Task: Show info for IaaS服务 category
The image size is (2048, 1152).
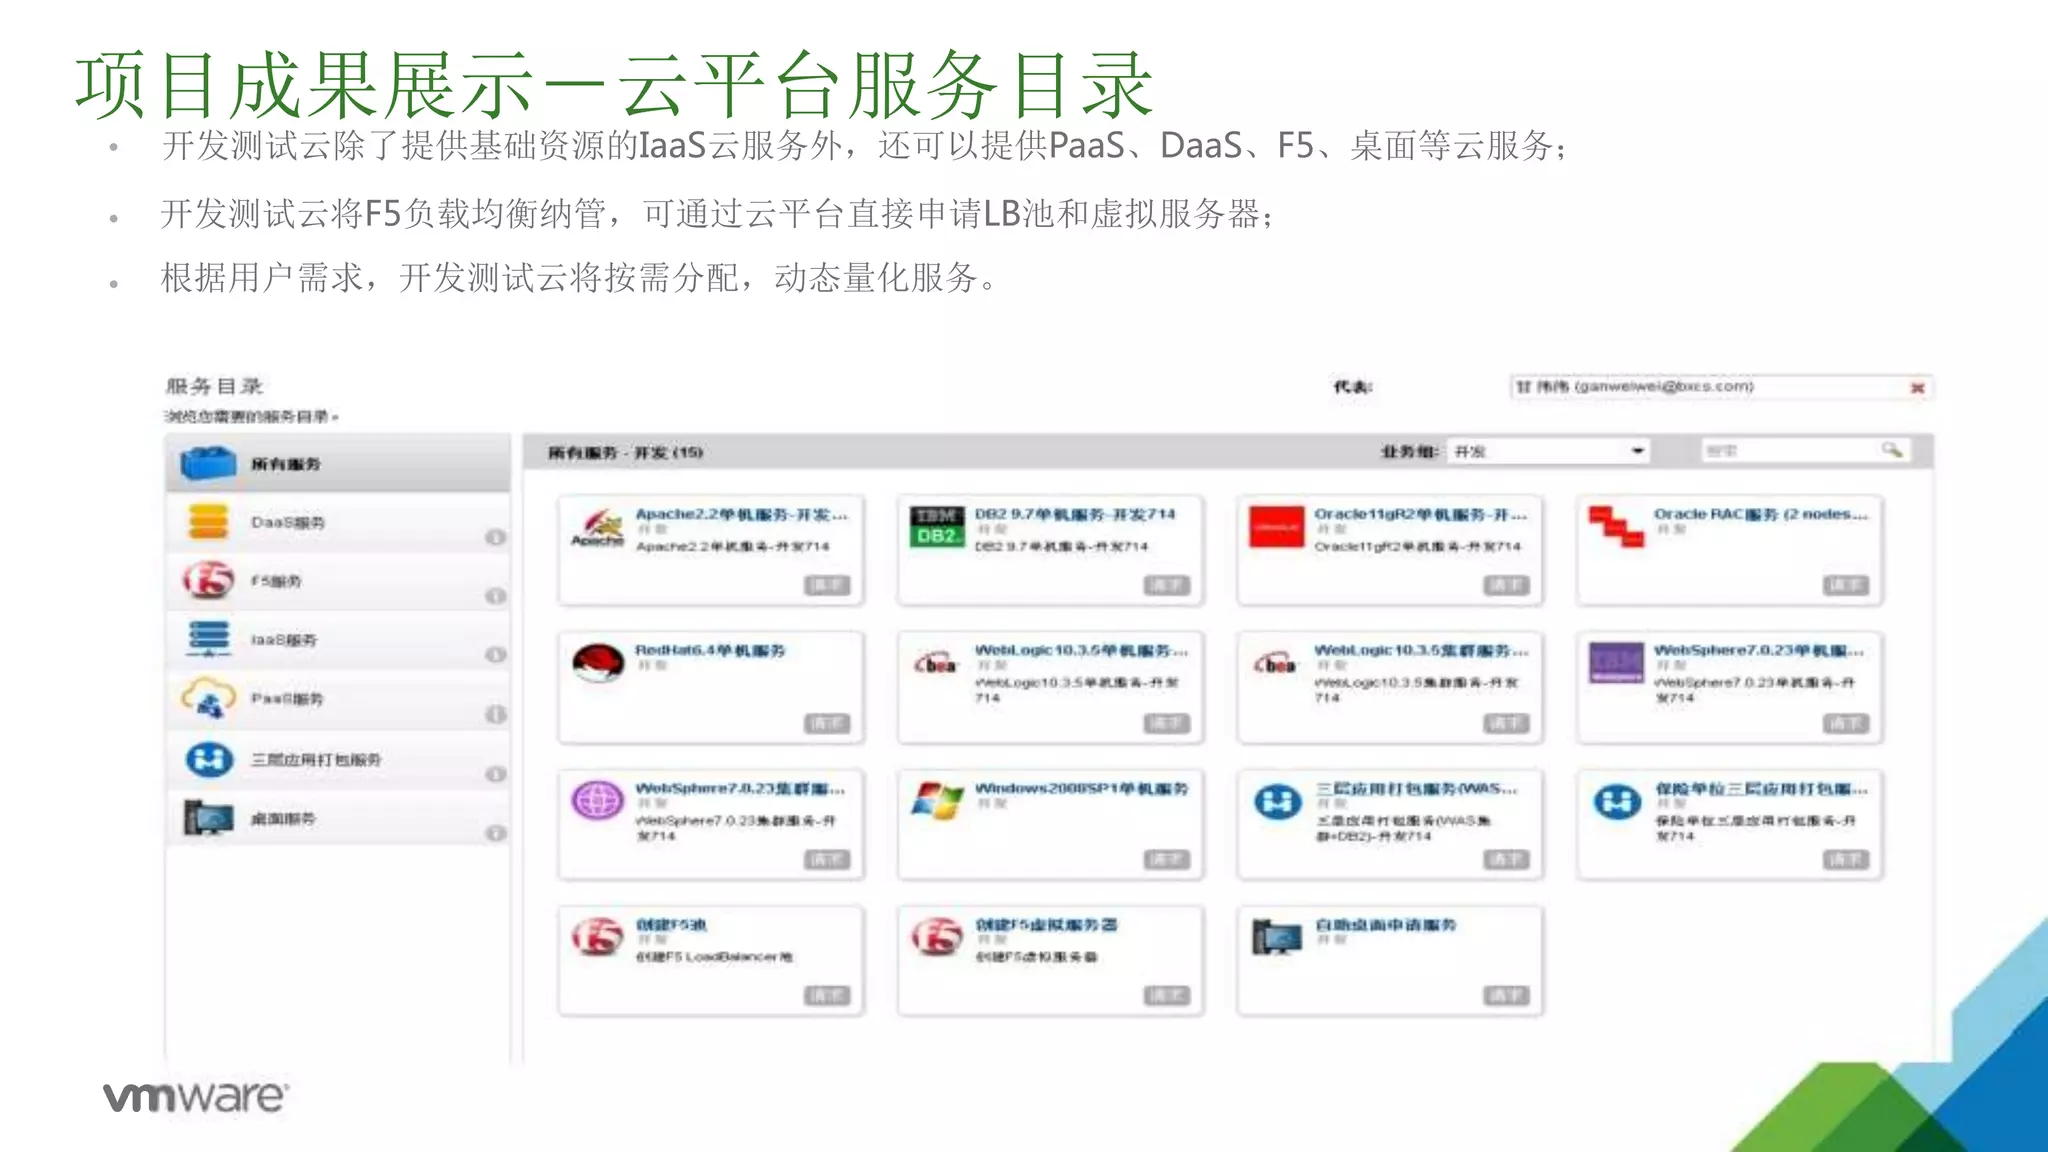Action: pyautogui.click(x=495, y=655)
